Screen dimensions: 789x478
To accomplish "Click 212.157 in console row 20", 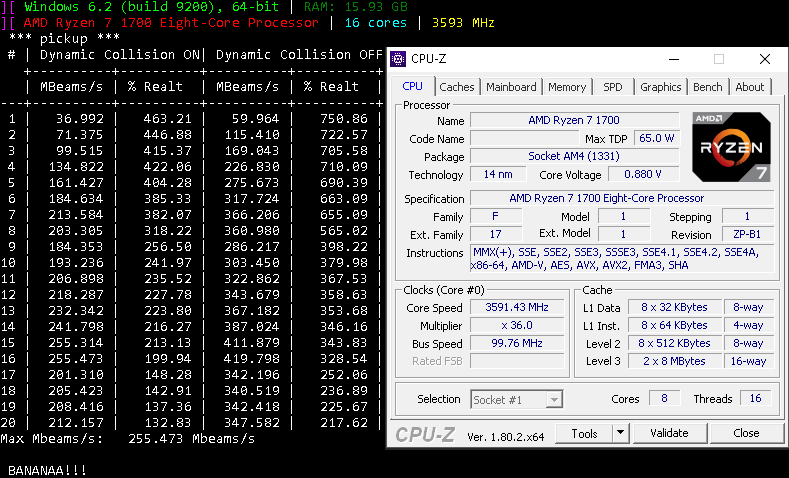I will 76,423.
